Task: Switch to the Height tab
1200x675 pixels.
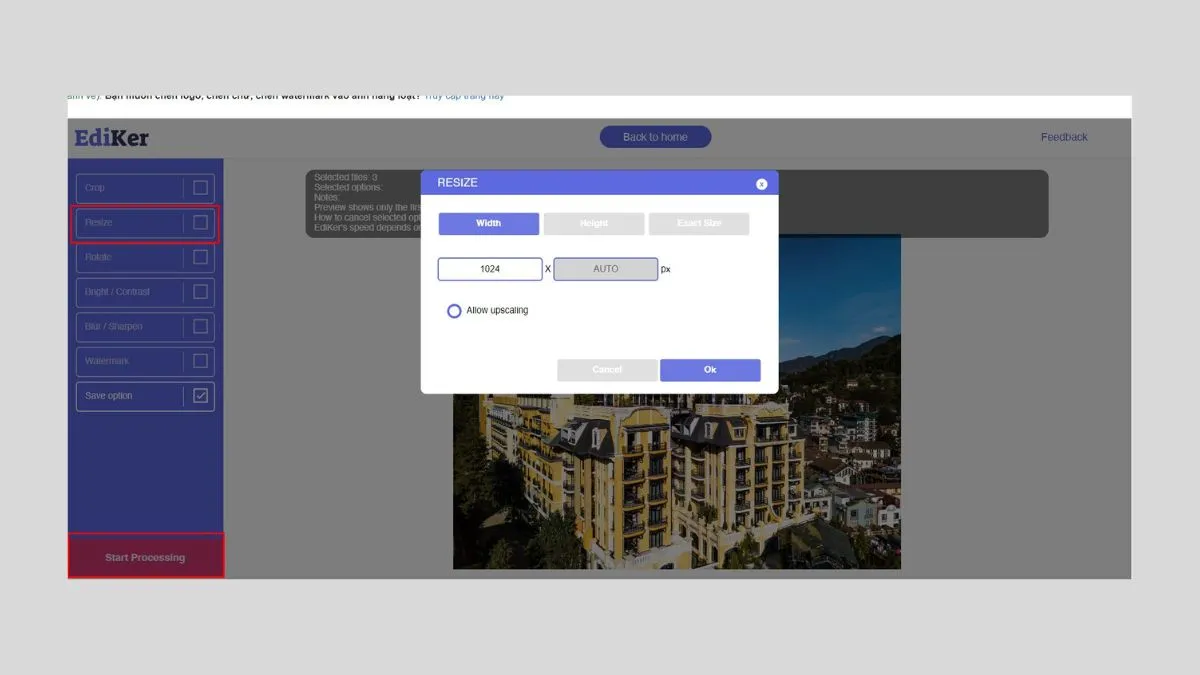Action: point(594,223)
